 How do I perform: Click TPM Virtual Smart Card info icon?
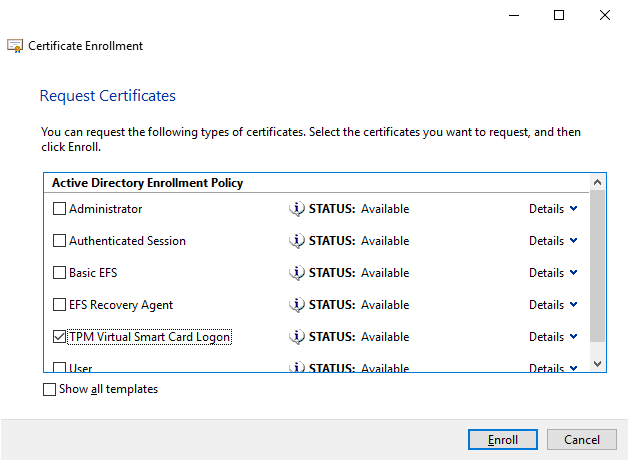(296, 337)
